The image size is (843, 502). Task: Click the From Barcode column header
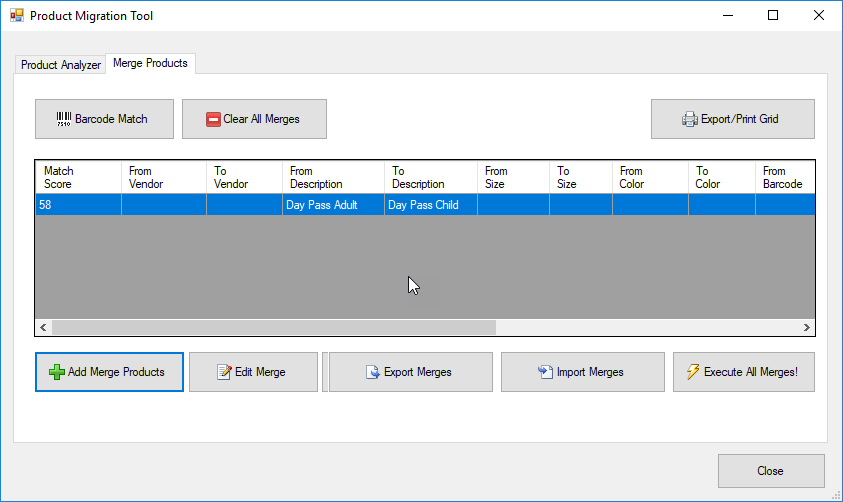(785, 177)
